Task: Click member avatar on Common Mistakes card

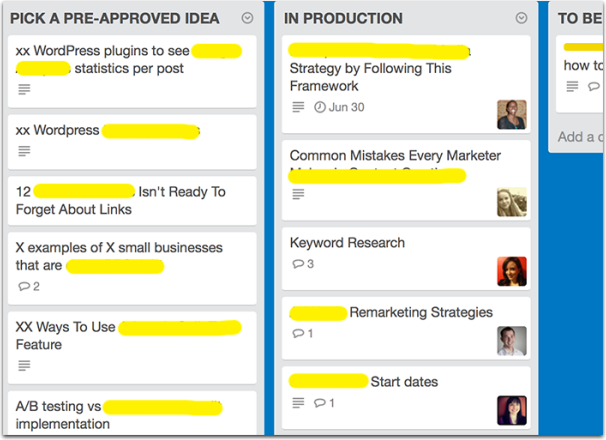Action: tap(511, 202)
